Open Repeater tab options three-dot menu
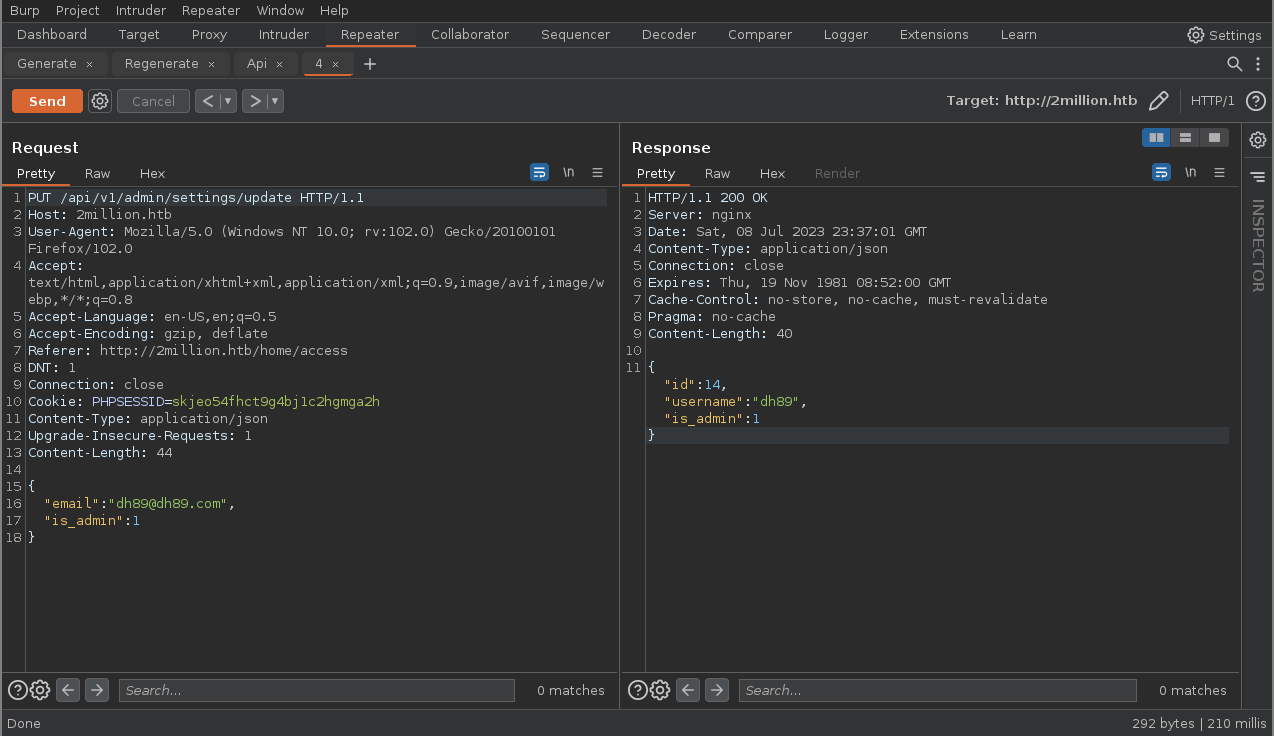 1258,64
